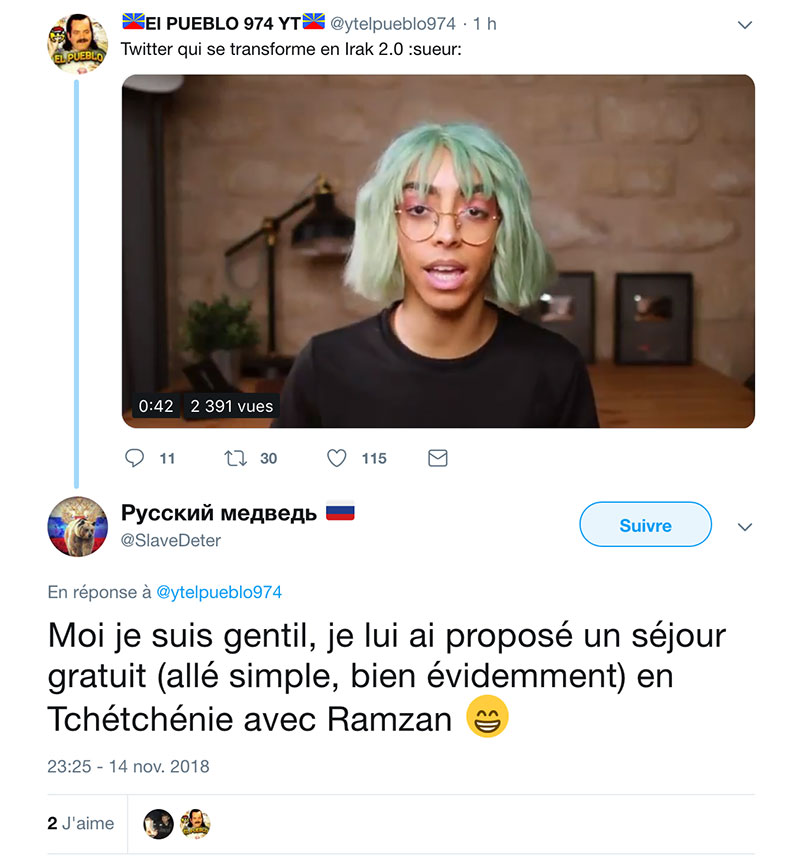Click the reply speech bubble icon
This screenshot has width=800, height=864.
(x=134, y=458)
